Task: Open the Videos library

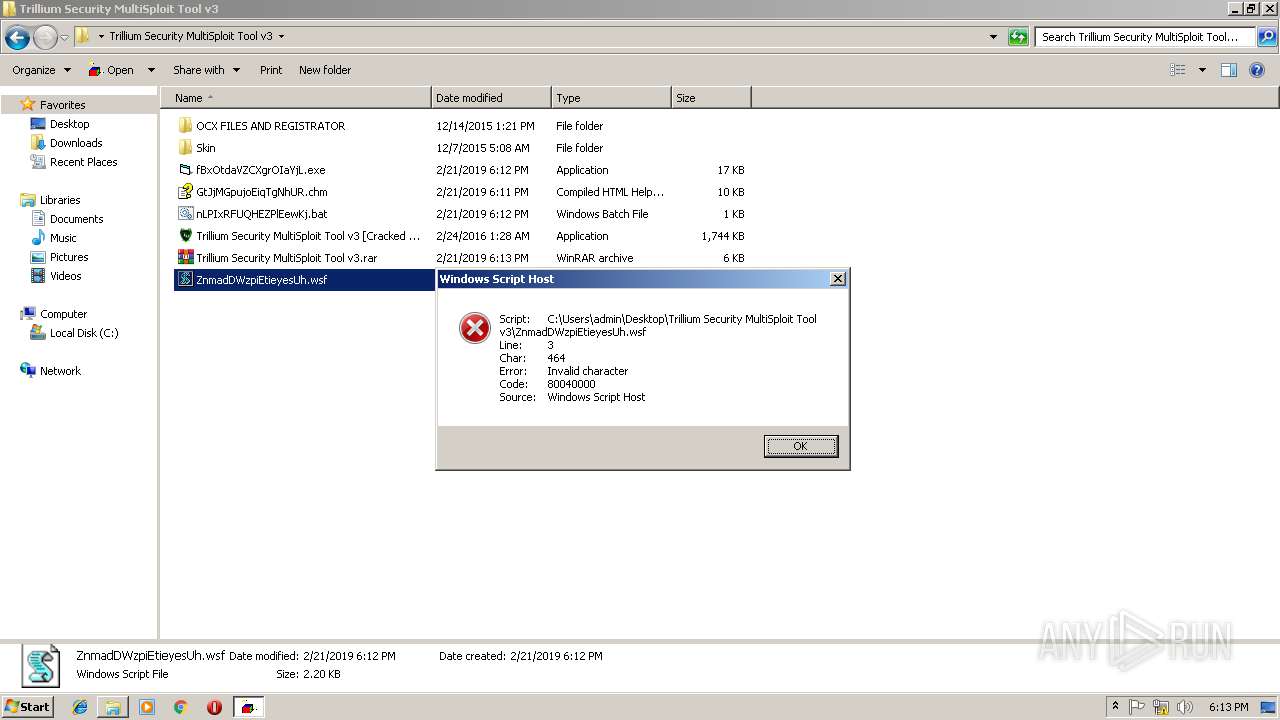Action: pos(66,276)
